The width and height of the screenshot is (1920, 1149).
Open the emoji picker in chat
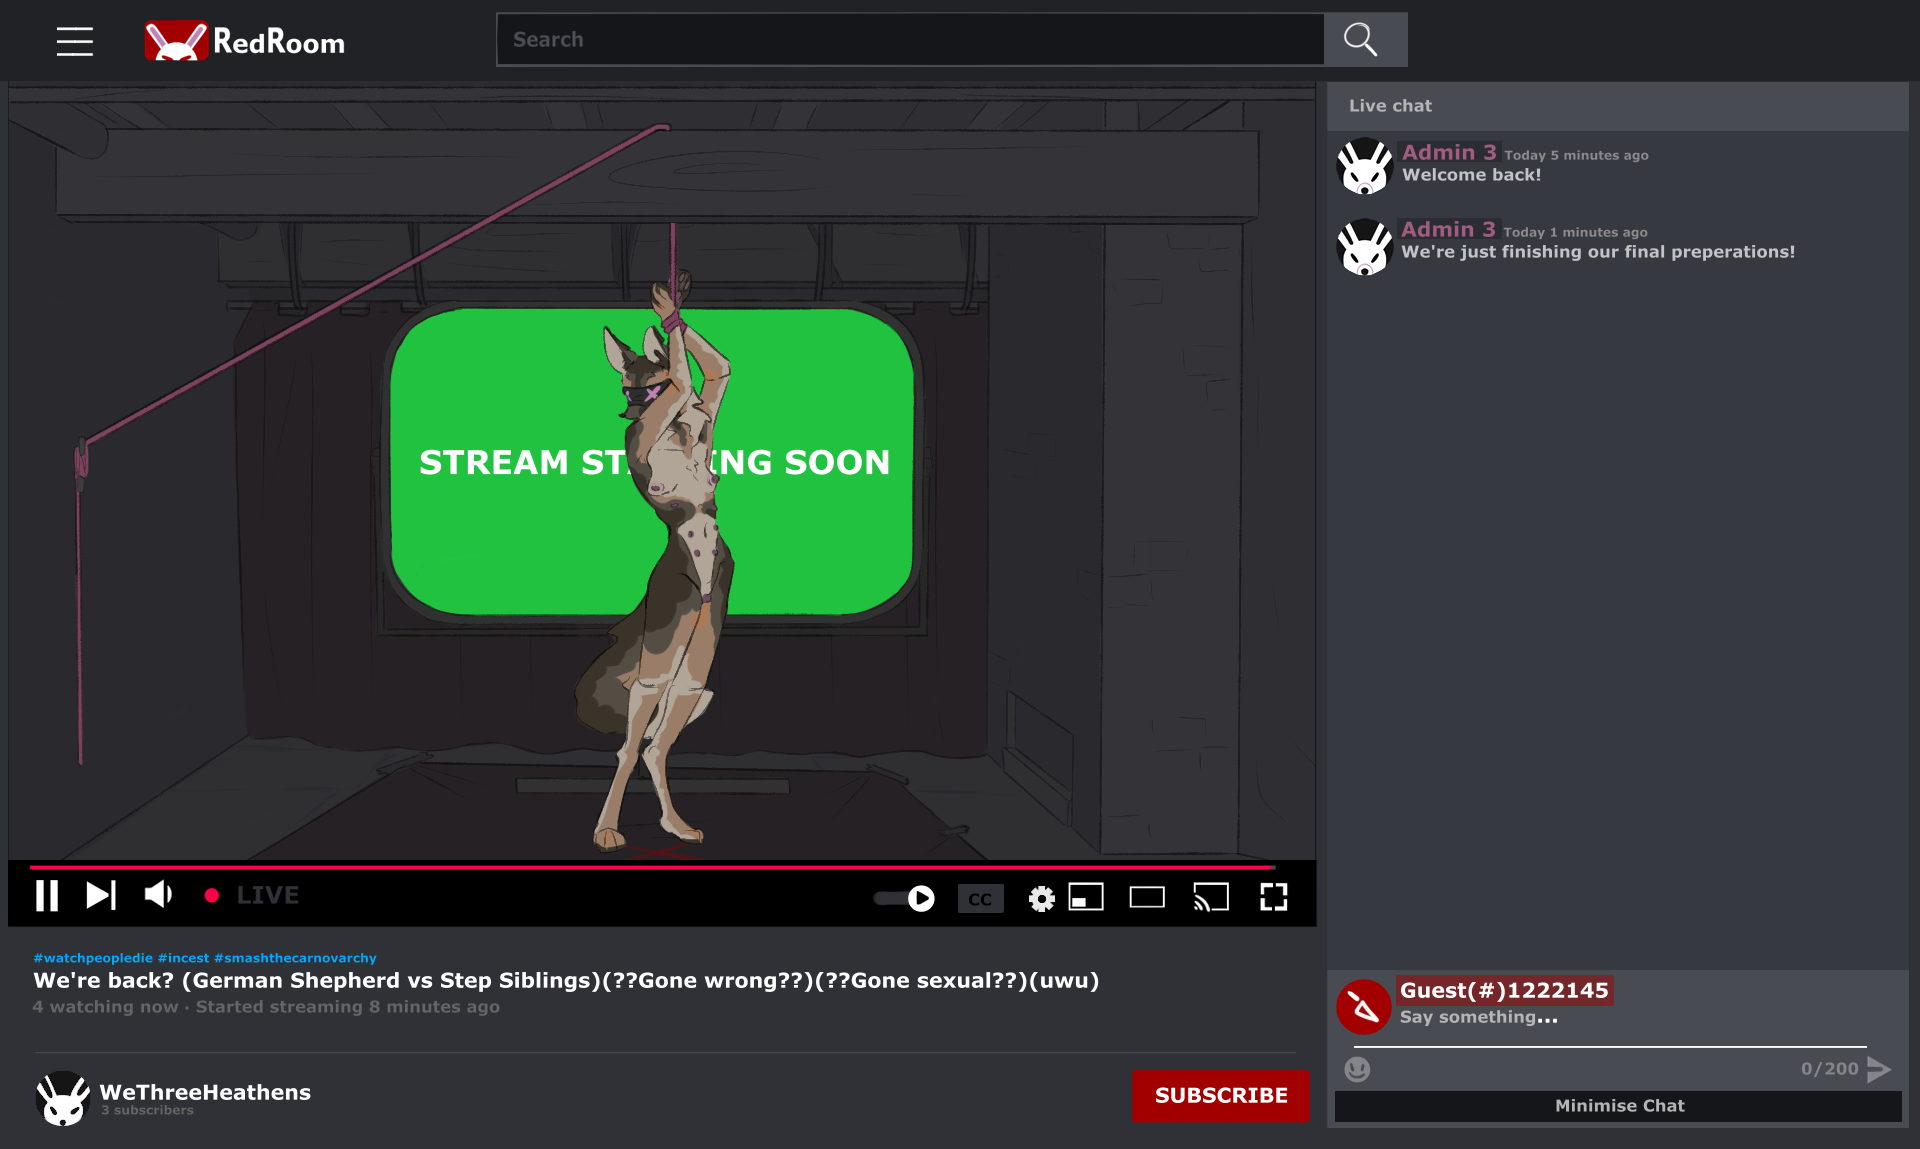1357,1069
